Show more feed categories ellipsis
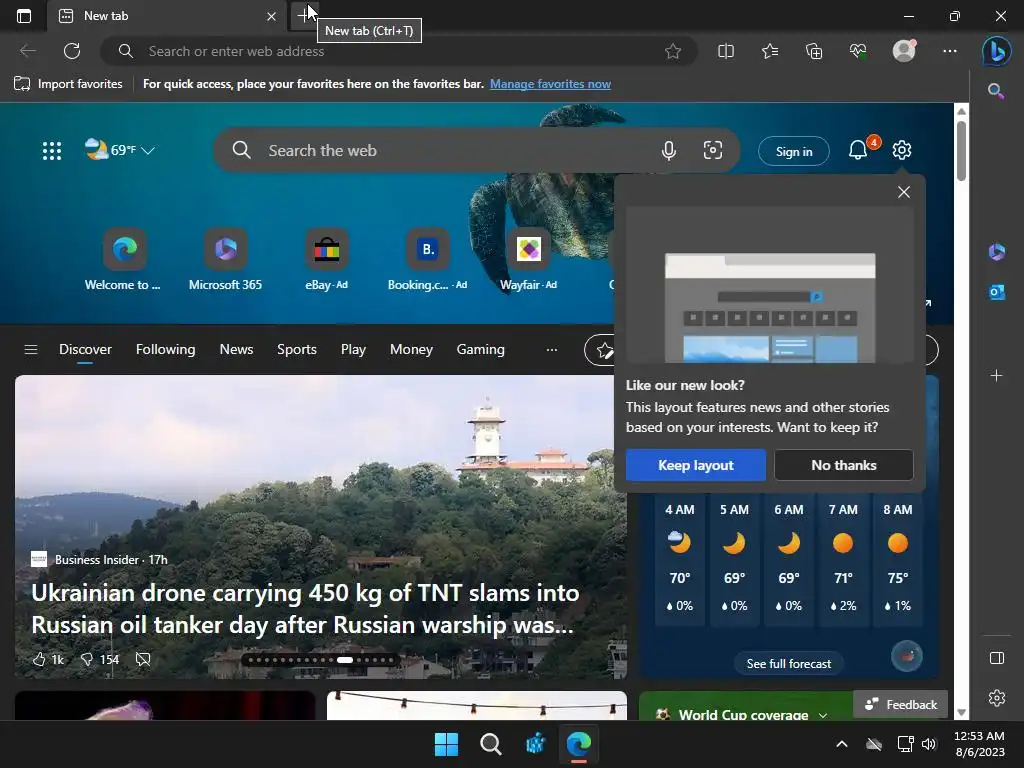Screen dimensions: 1024x768 coord(552,349)
